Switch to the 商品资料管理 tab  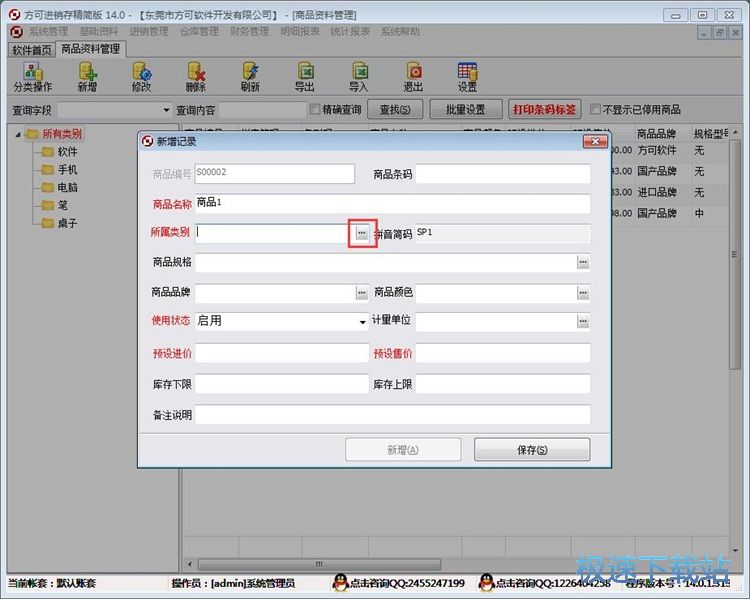91,49
